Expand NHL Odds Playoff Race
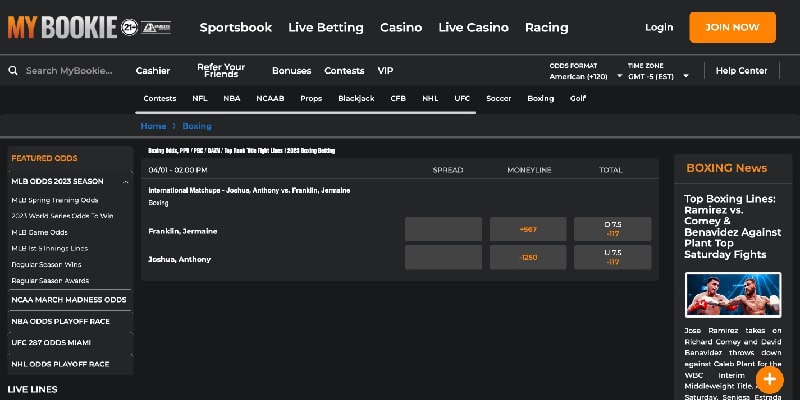This screenshot has width=800, height=400. click(x=69, y=364)
